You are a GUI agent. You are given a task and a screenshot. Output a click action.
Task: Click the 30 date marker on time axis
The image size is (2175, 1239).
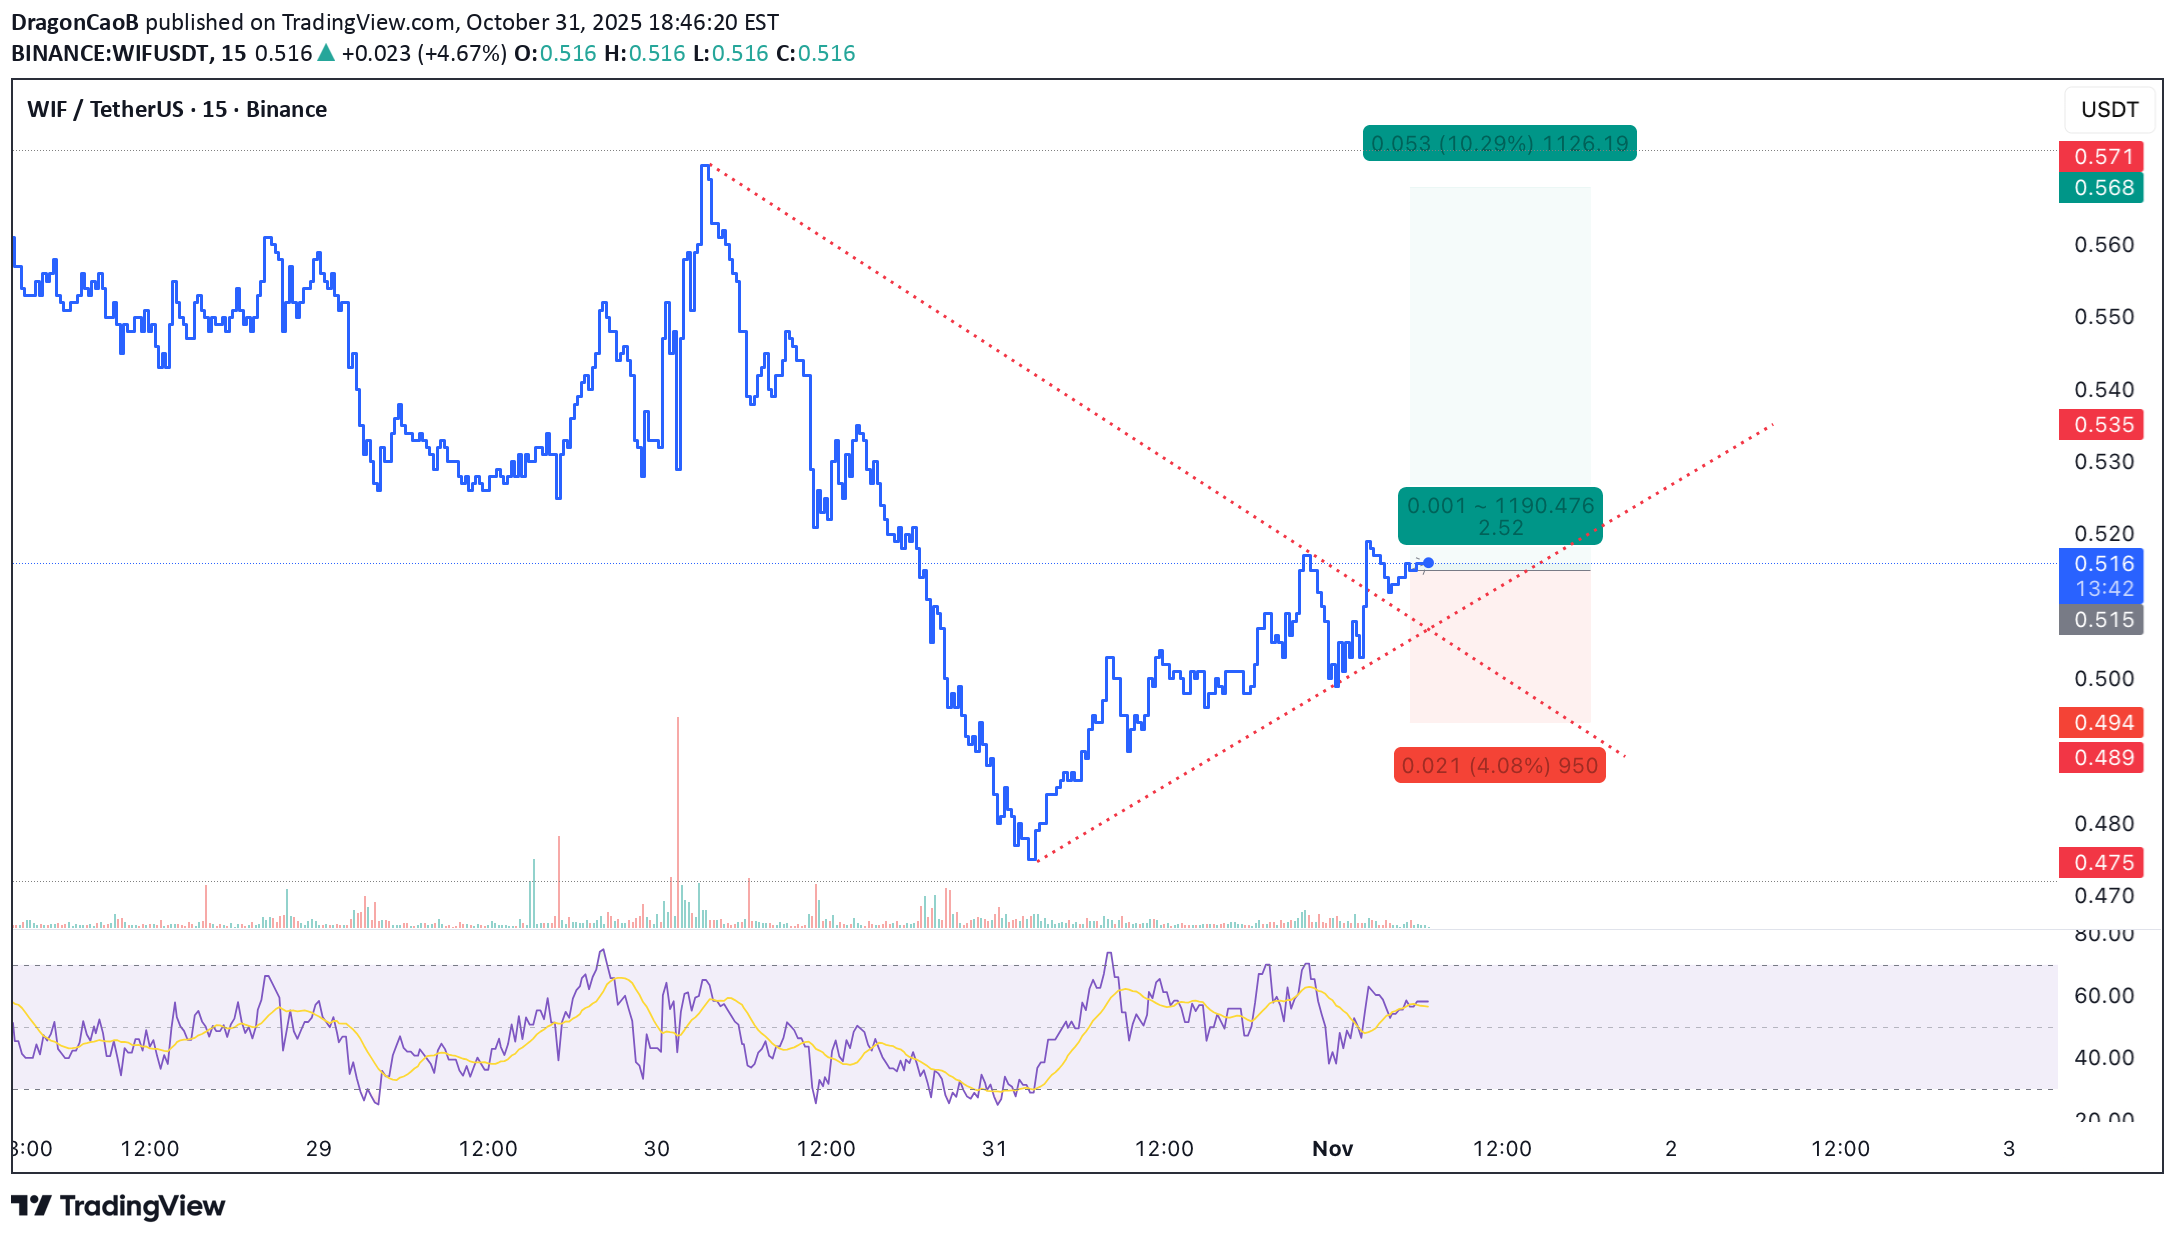657,1148
